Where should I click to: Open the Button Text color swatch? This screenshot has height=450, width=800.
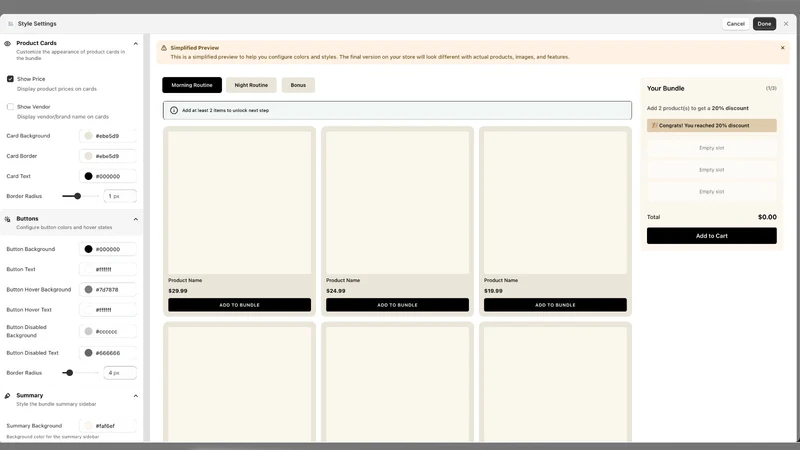(x=88, y=269)
